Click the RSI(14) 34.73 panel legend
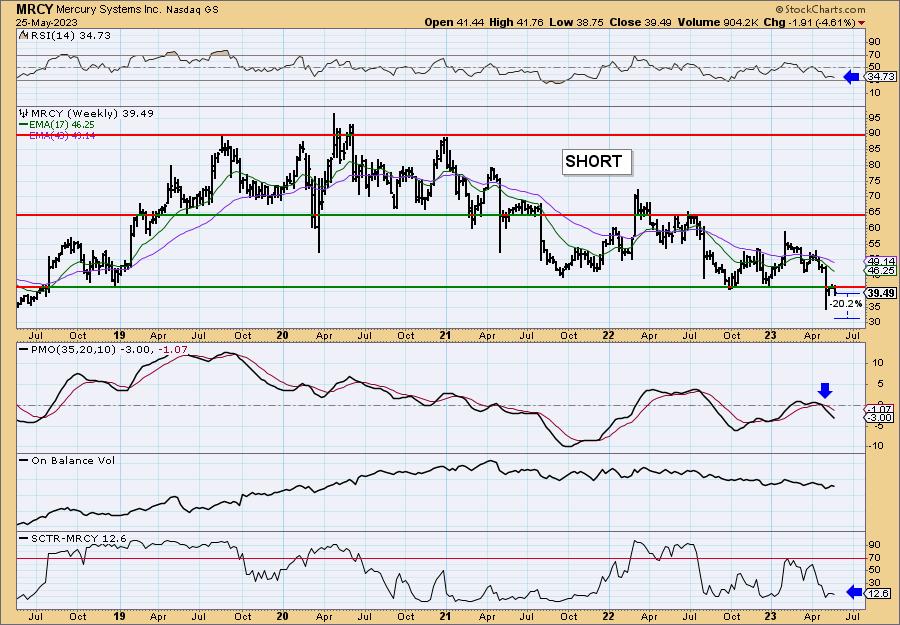 (65, 36)
